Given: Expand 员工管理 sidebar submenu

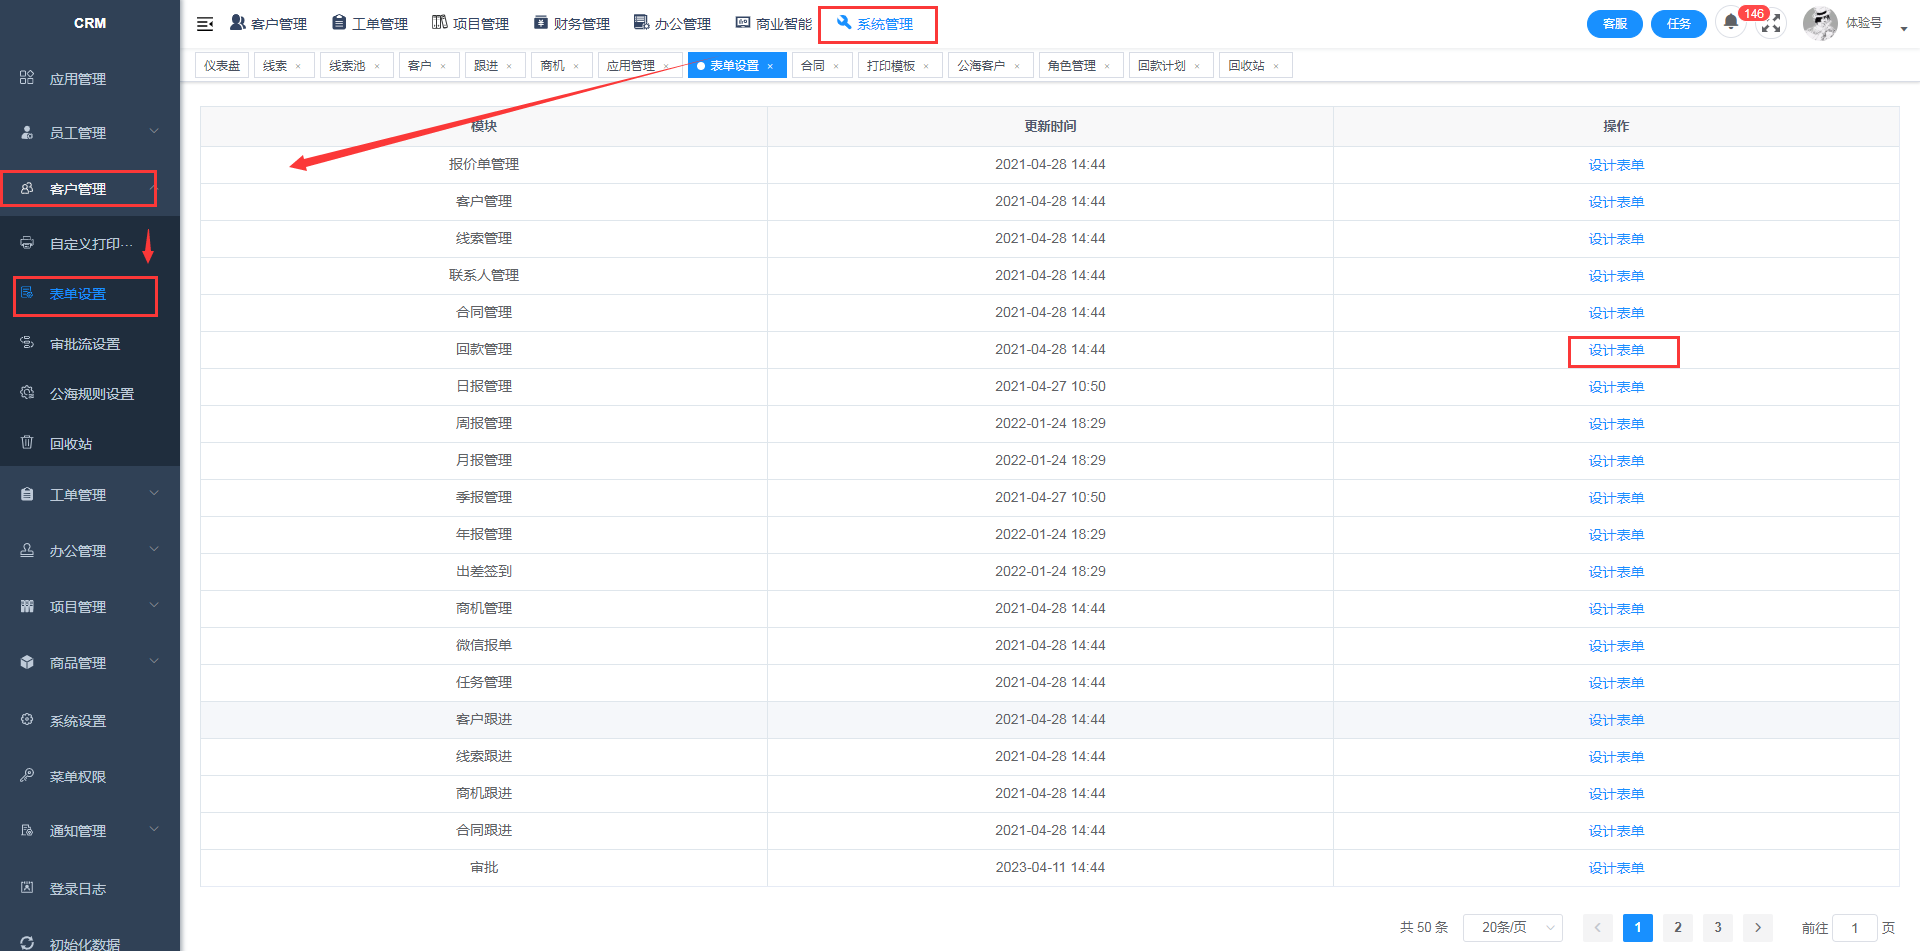Looking at the screenshot, I should [153, 132].
